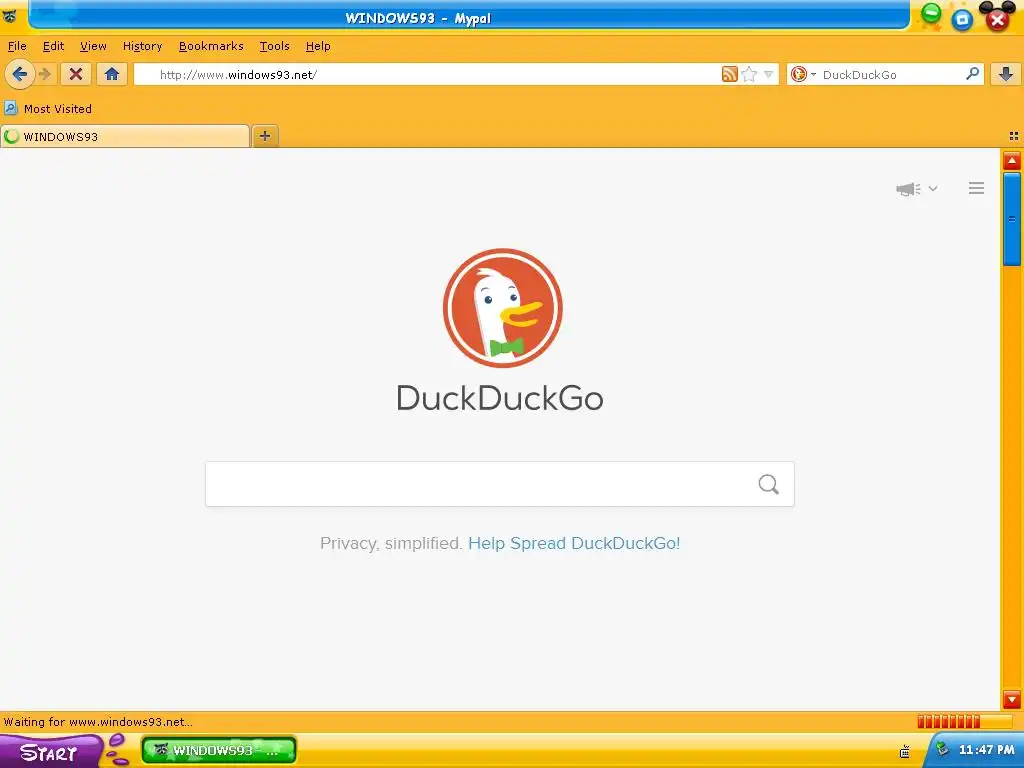Viewport: 1024px width, 768px height.
Task: Open the DuckDuckGo search engine selector
Action: click(803, 74)
